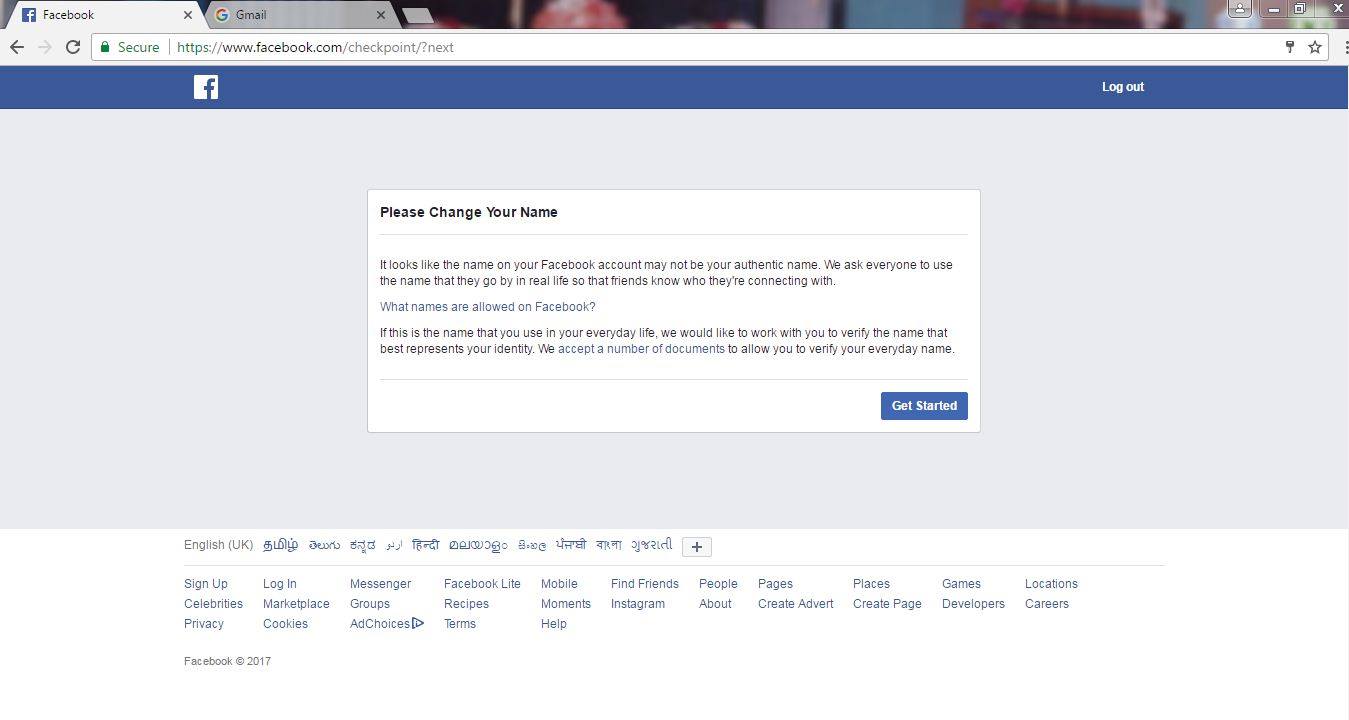Click the Get Started button
The width and height of the screenshot is (1349, 720).
pos(924,406)
